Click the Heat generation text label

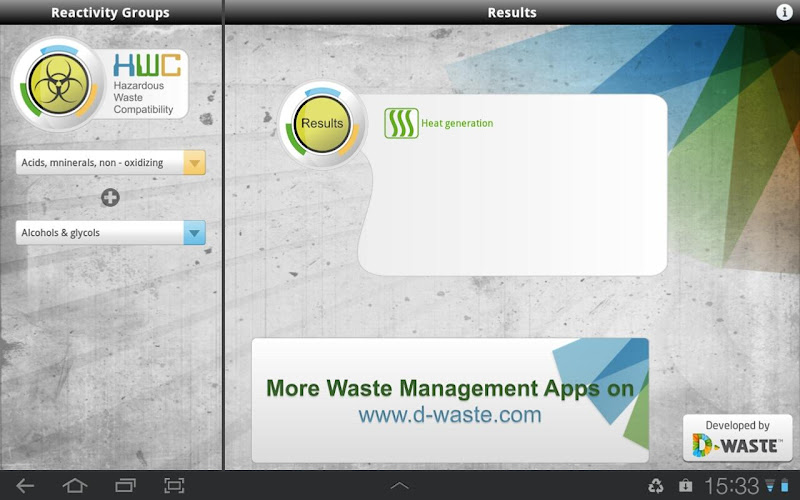click(457, 124)
